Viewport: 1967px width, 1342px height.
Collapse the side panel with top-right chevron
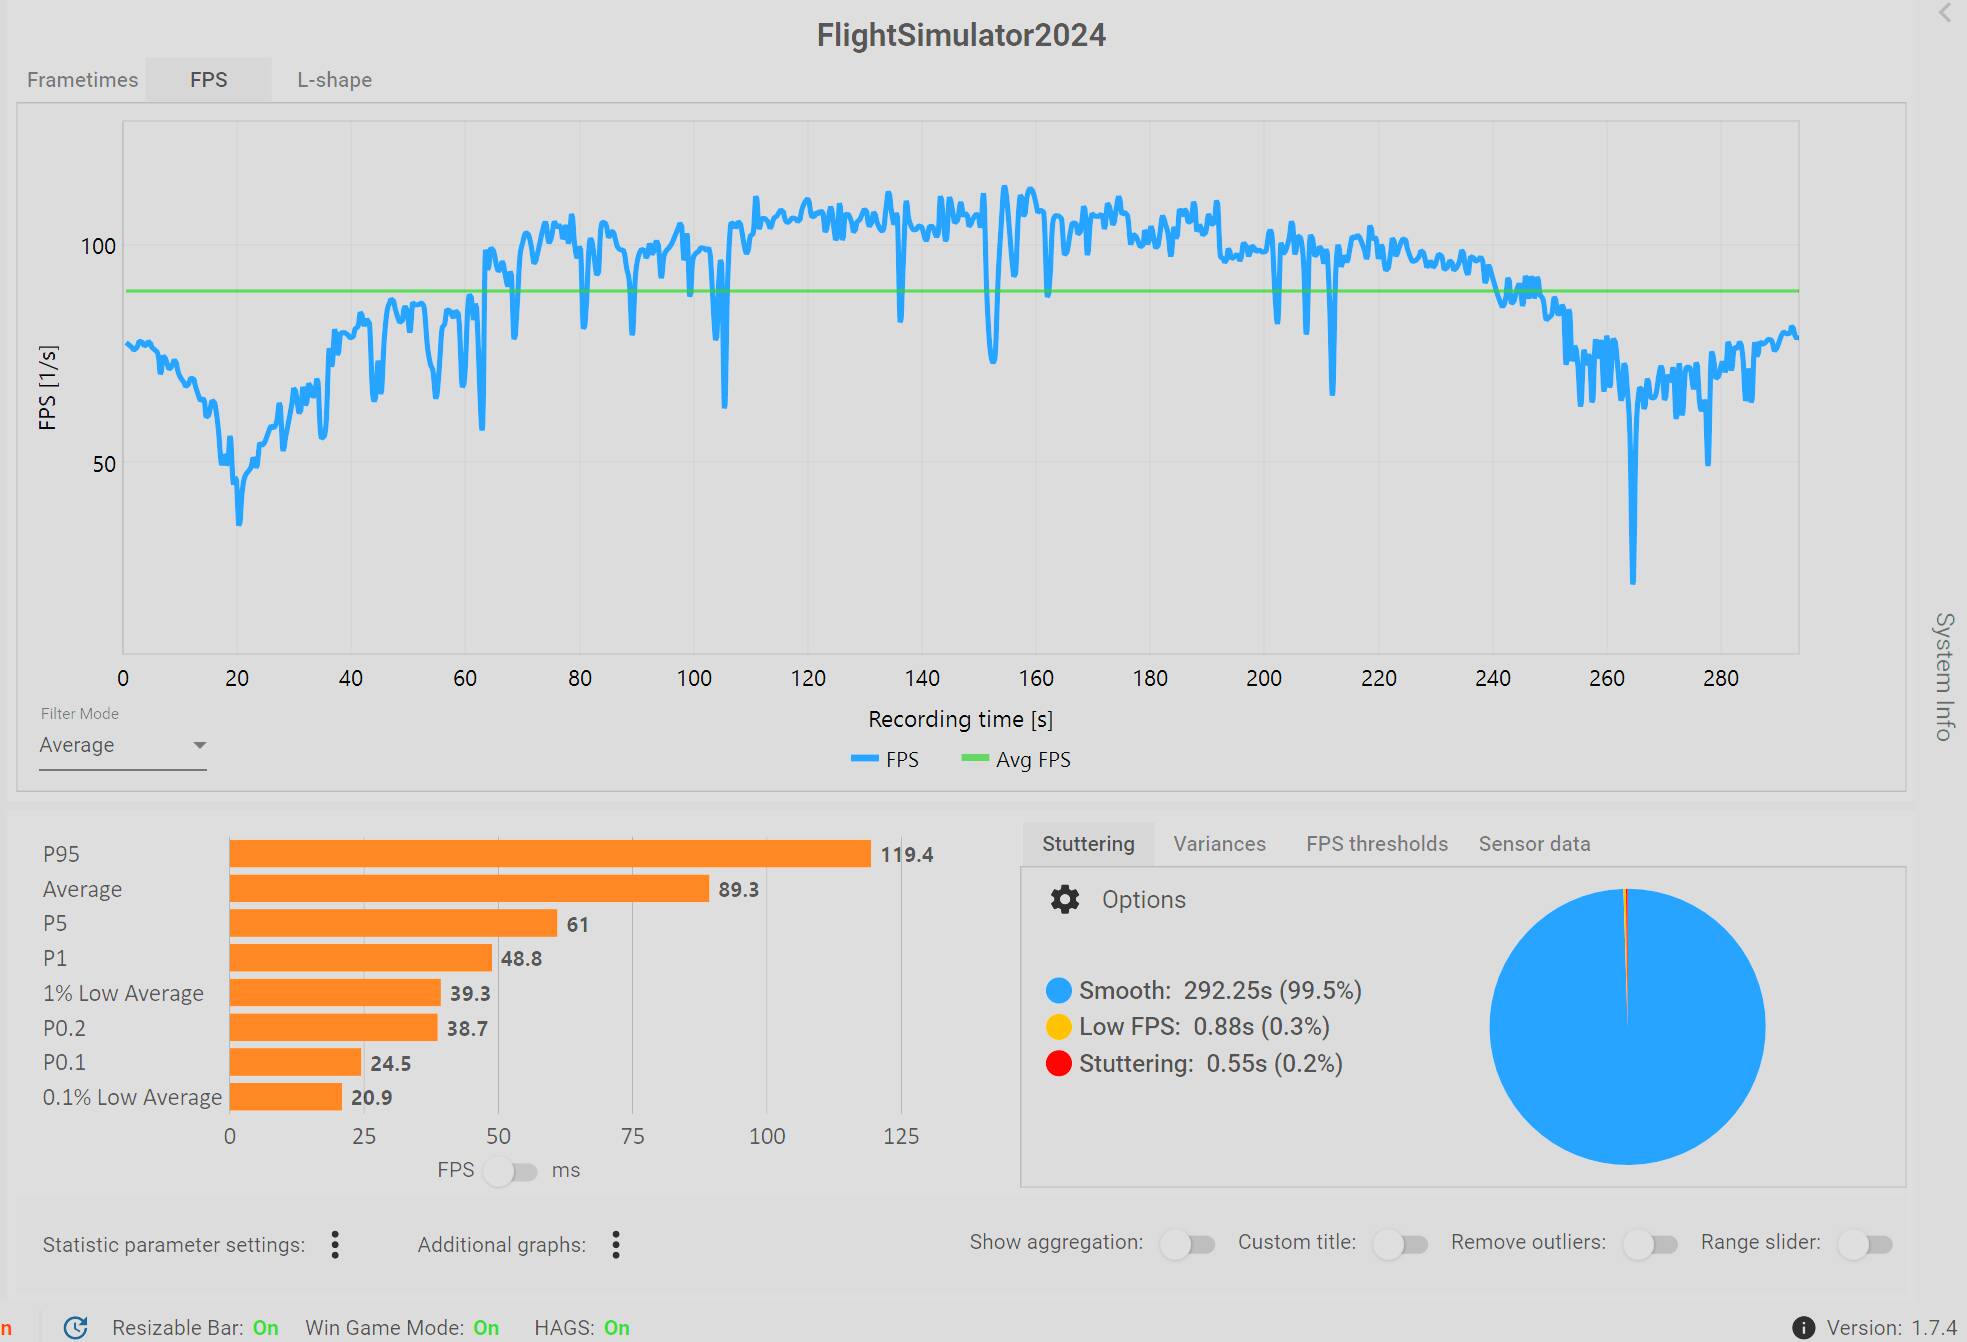[x=1945, y=13]
